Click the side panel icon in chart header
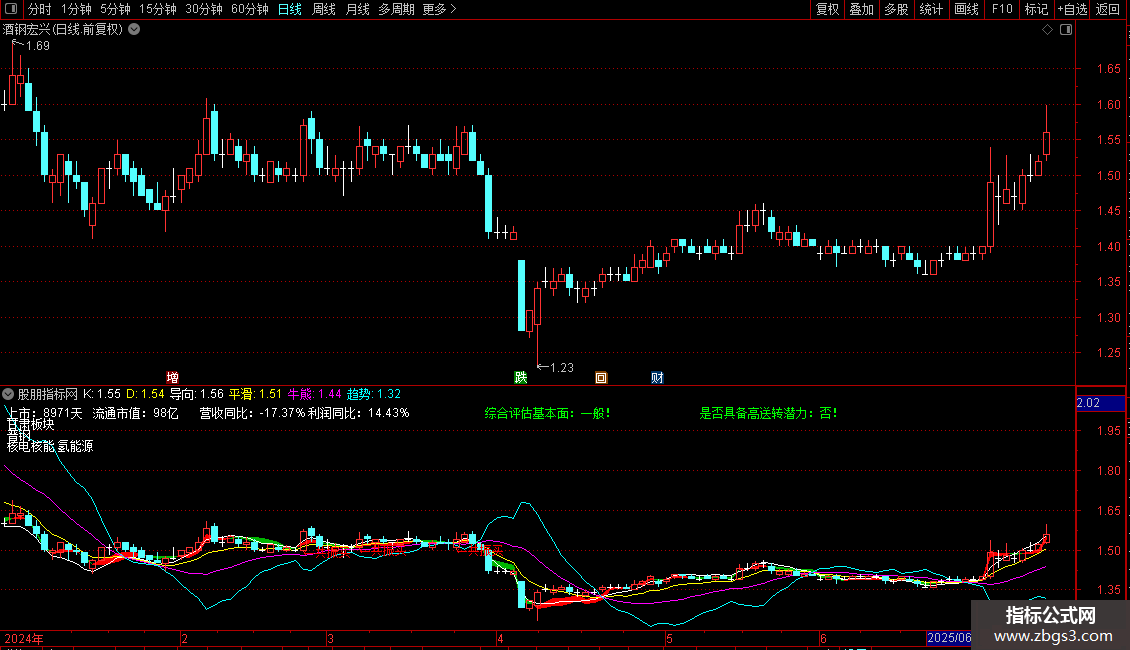1130x650 pixels. [1066, 30]
